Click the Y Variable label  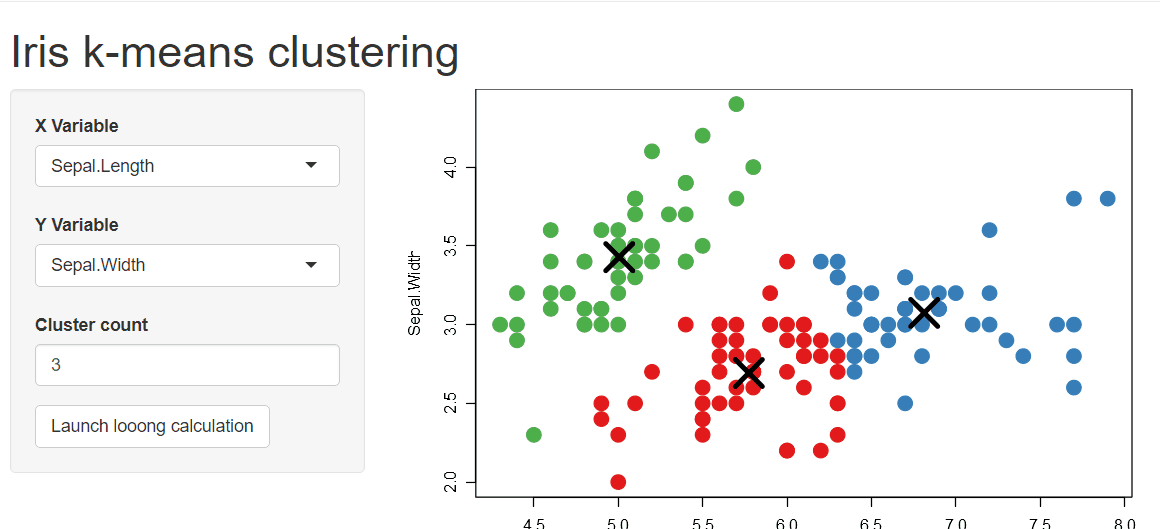[x=77, y=225]
